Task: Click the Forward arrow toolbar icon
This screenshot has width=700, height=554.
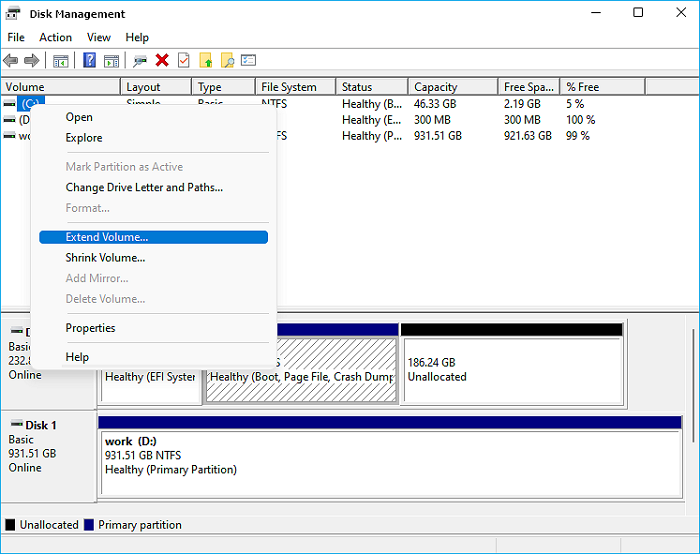Action: tap(32, 61)
